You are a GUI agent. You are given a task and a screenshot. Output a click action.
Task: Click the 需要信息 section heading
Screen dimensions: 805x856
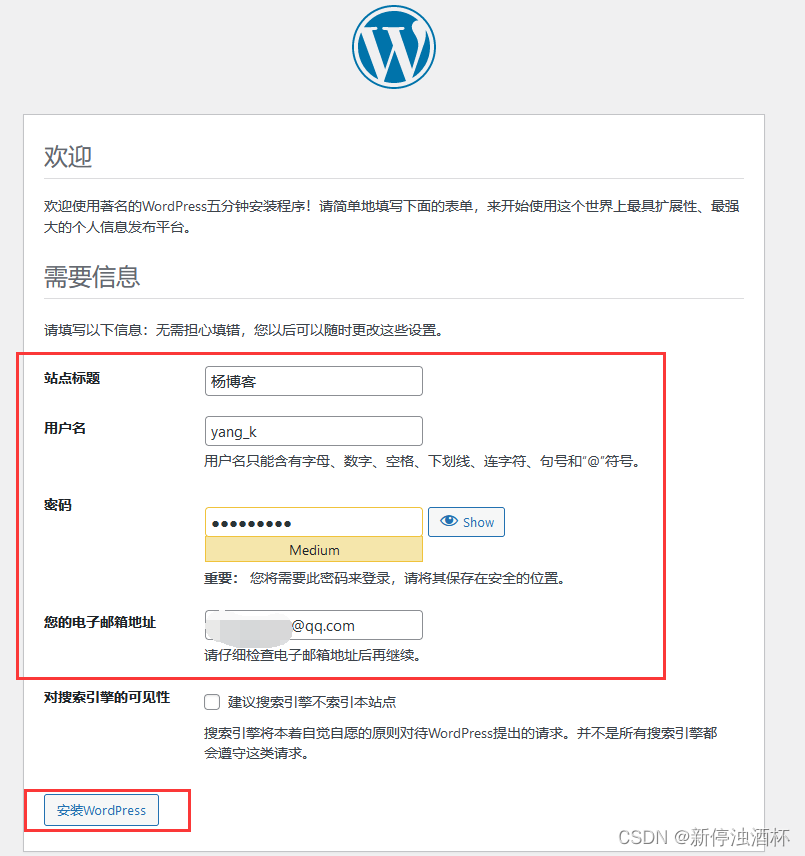(x=92, y=276)
